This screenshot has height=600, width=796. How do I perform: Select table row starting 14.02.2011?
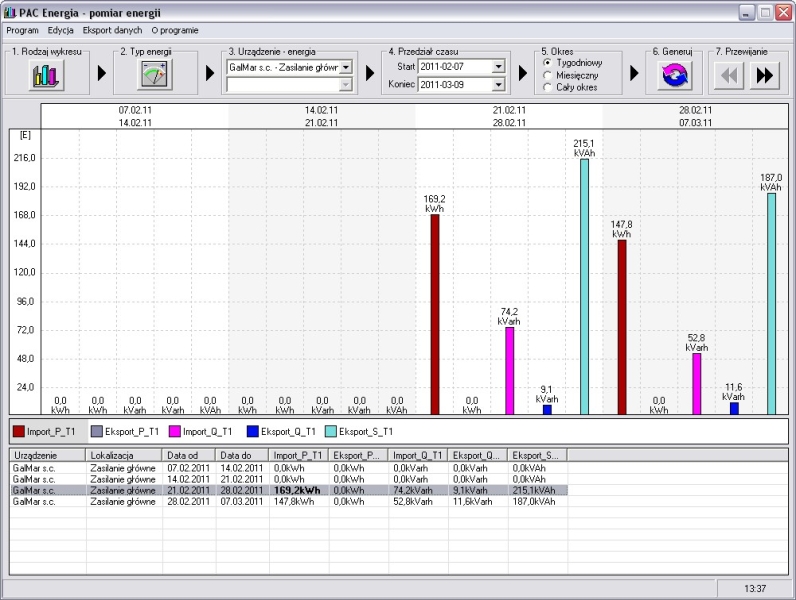(x=289, y=479)
